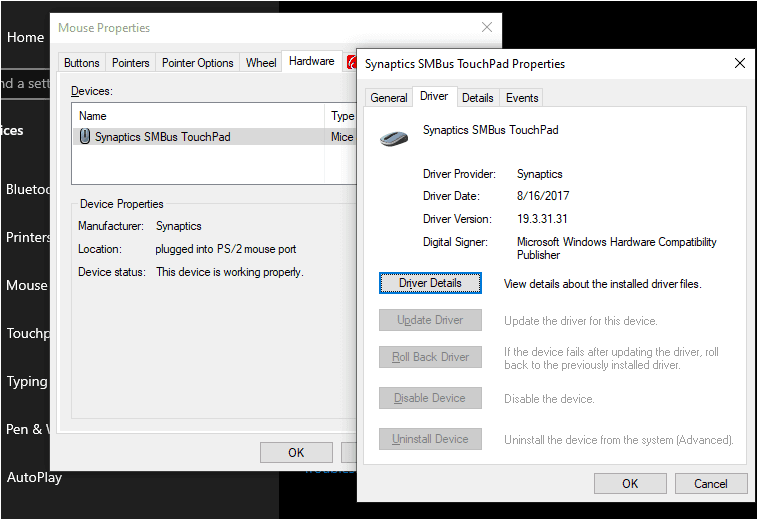Open the Pointer Options tab
758x520 pixels.
click(x=197, y=63)
